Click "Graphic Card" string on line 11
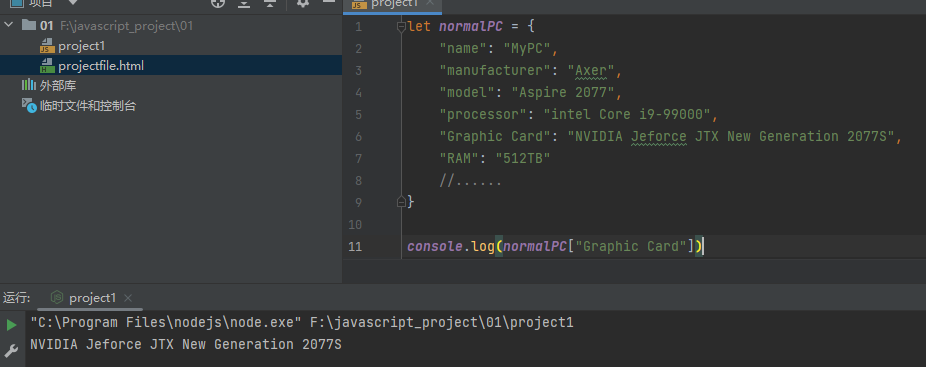The image size is (926, 367). pos(631,246)
